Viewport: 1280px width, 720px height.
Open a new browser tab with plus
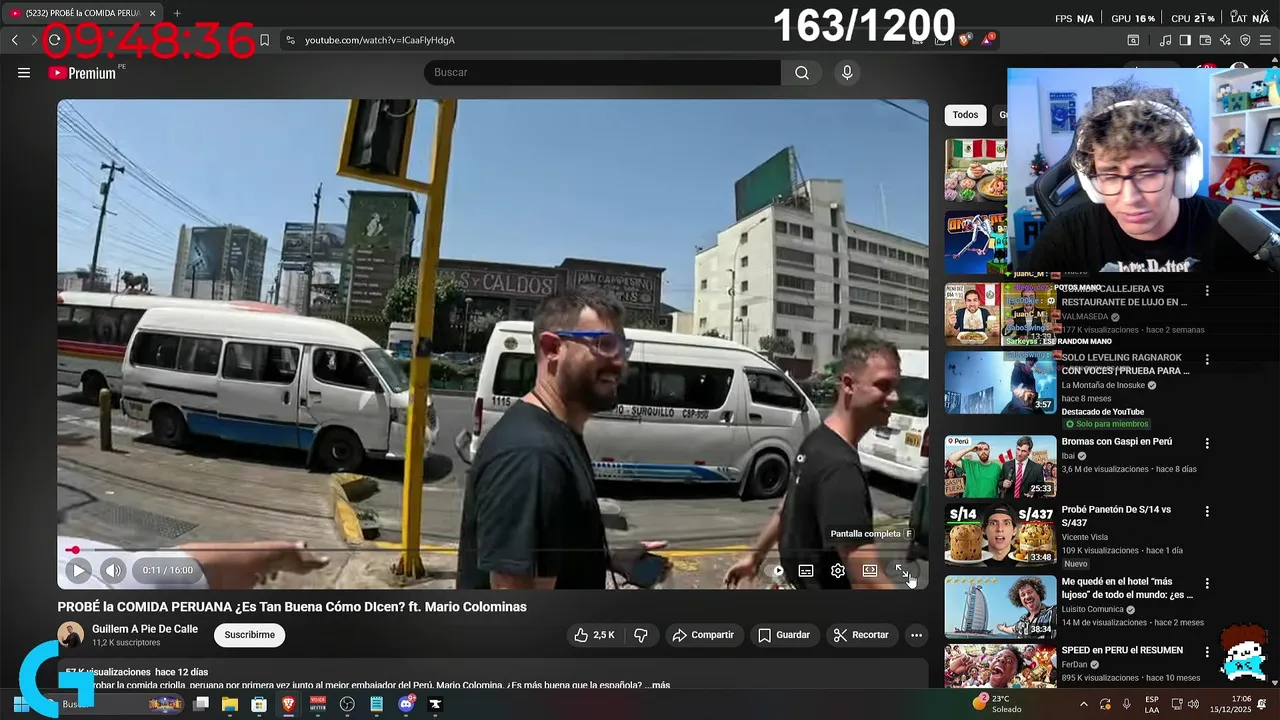click(177, 13)
